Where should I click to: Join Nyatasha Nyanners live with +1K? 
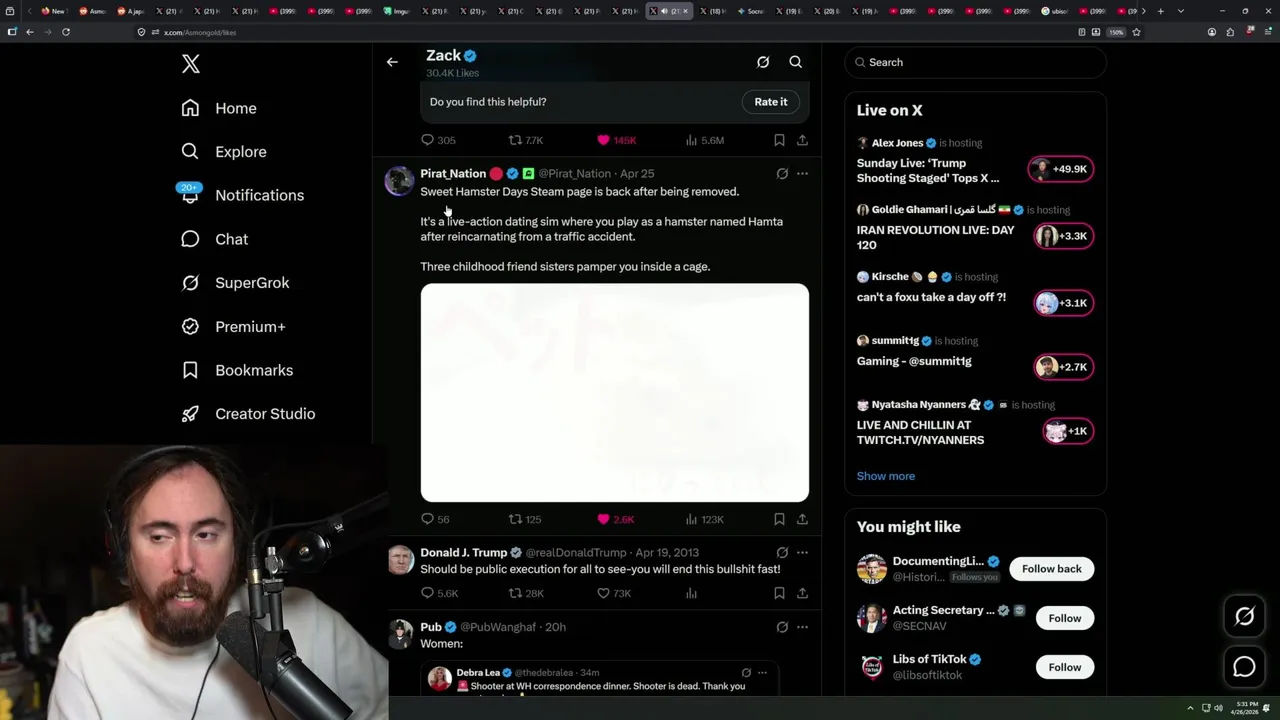1067,431
